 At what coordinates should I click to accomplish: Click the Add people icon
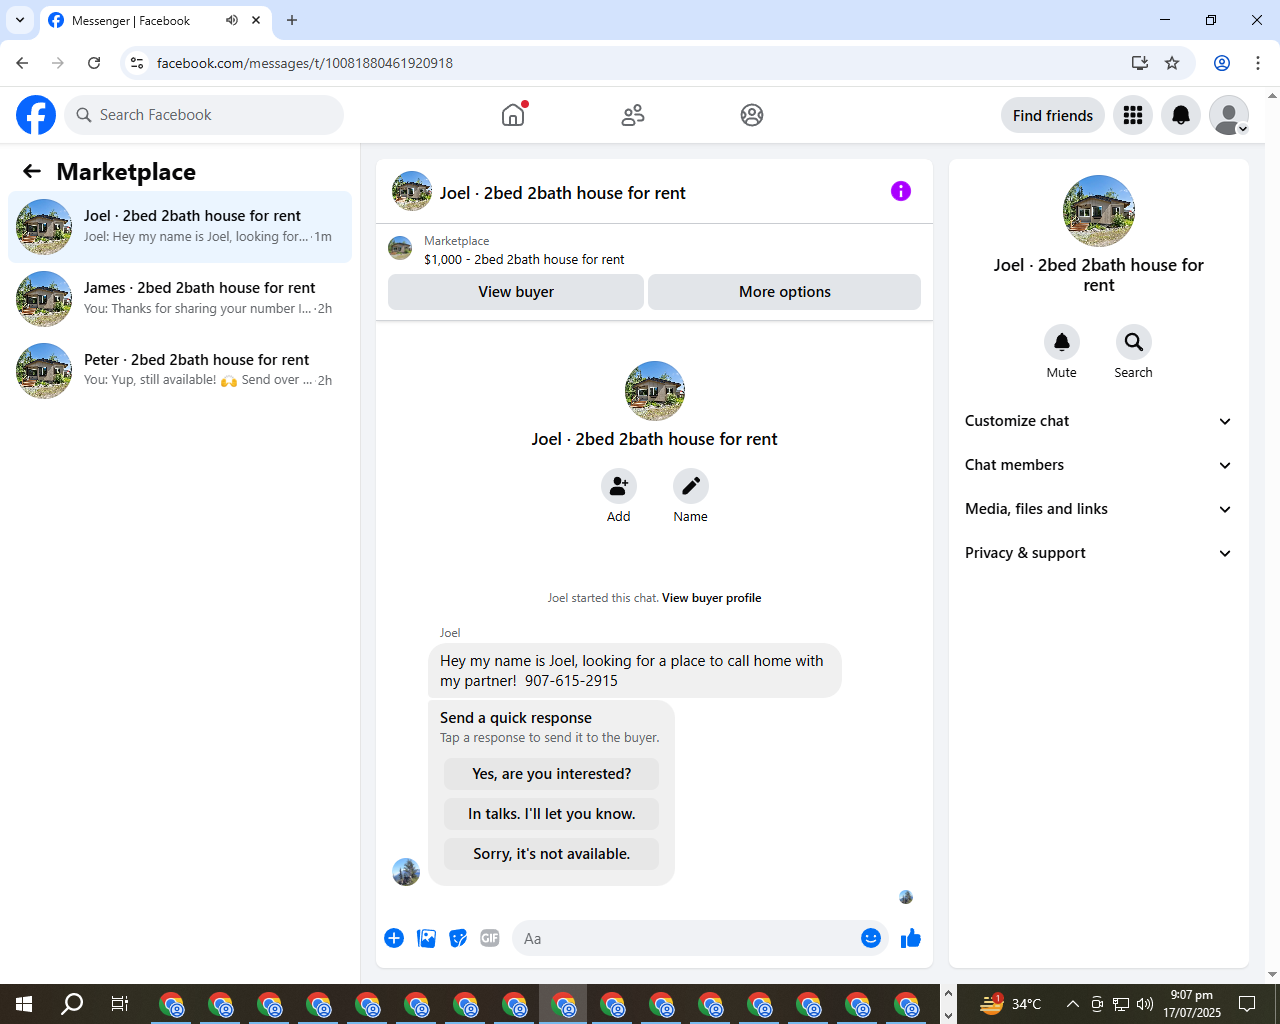pos(619,486)
